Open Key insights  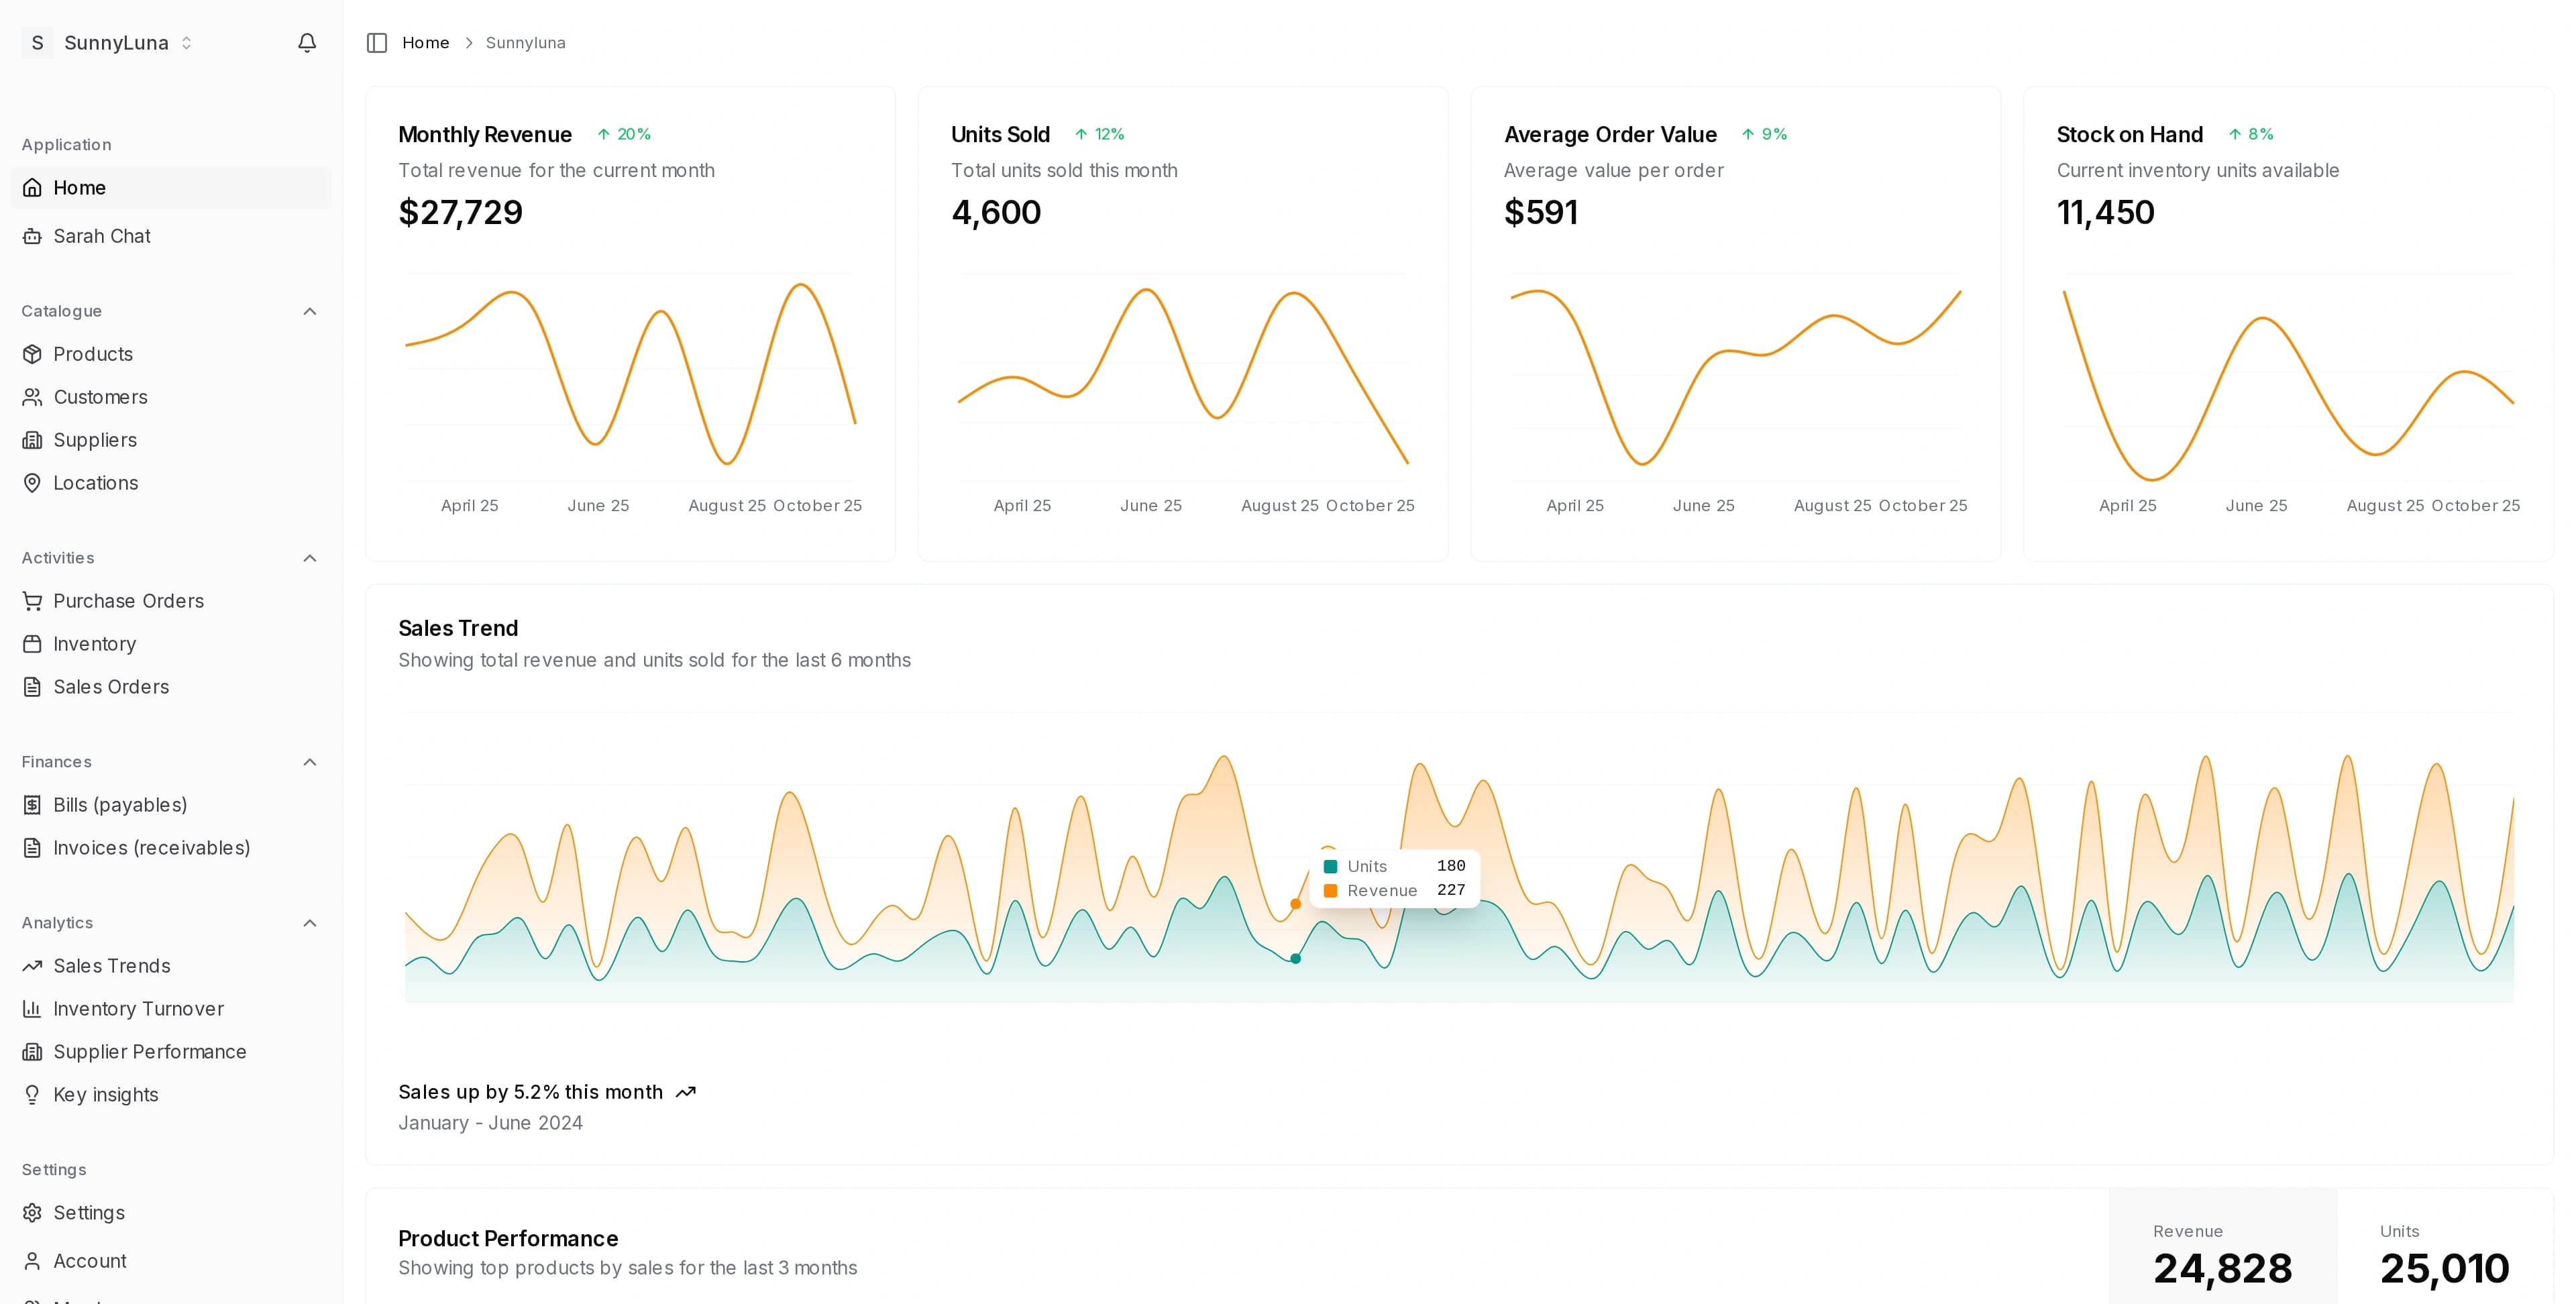click(105, 1095)
